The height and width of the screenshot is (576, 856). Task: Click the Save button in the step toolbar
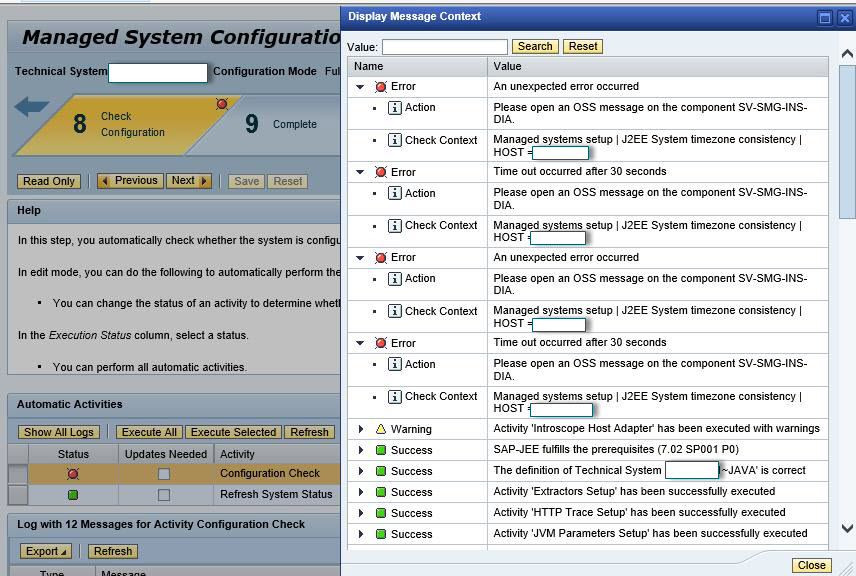[x=247, y=181]
